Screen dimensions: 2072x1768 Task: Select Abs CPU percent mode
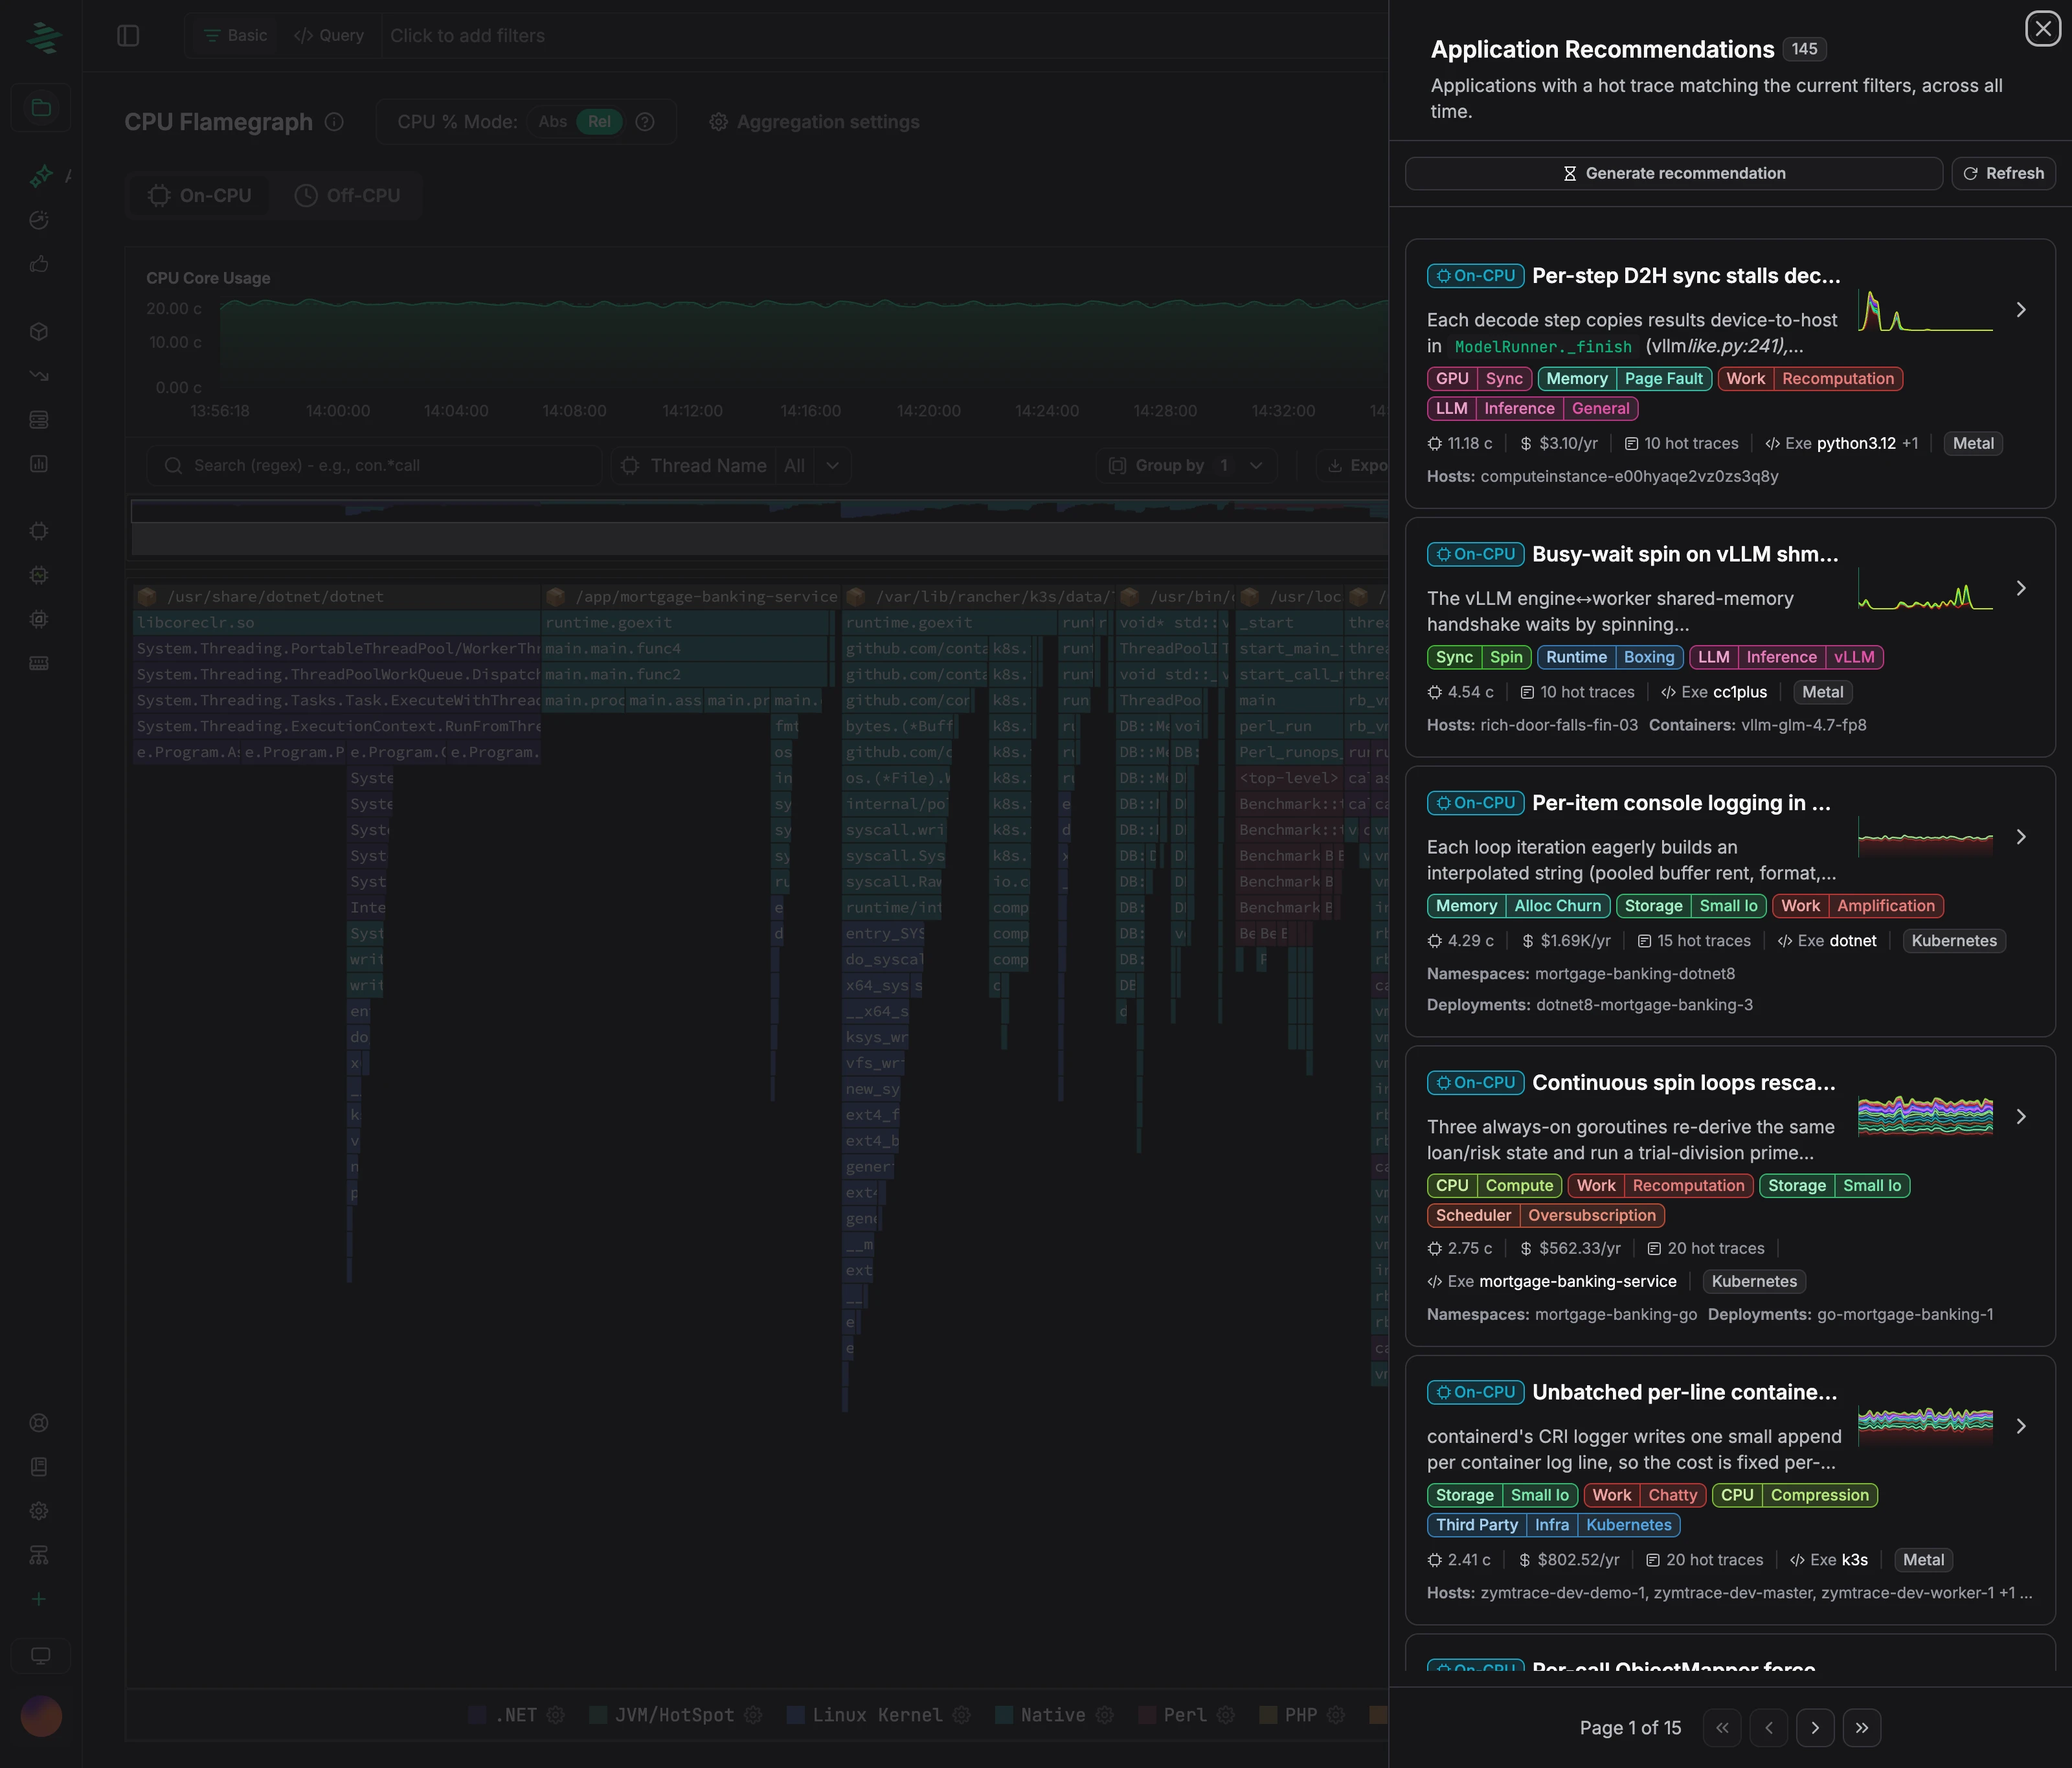point(552,122)
